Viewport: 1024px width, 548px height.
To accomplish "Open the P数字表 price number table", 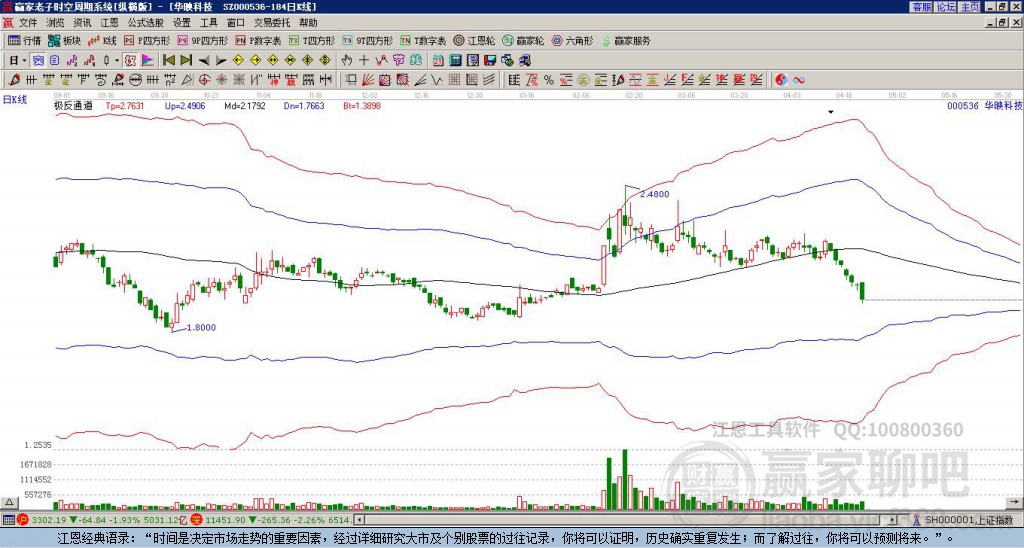I will point(259,40).
